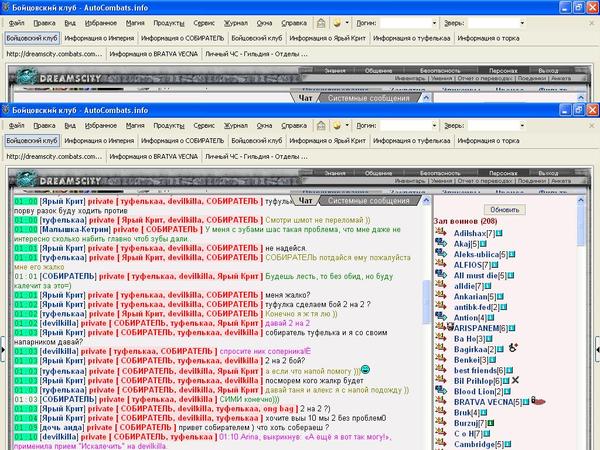This screenshot has width=600, height=450.
Task: Open Персонаж section in lower game header
Action: pos(503,173)
